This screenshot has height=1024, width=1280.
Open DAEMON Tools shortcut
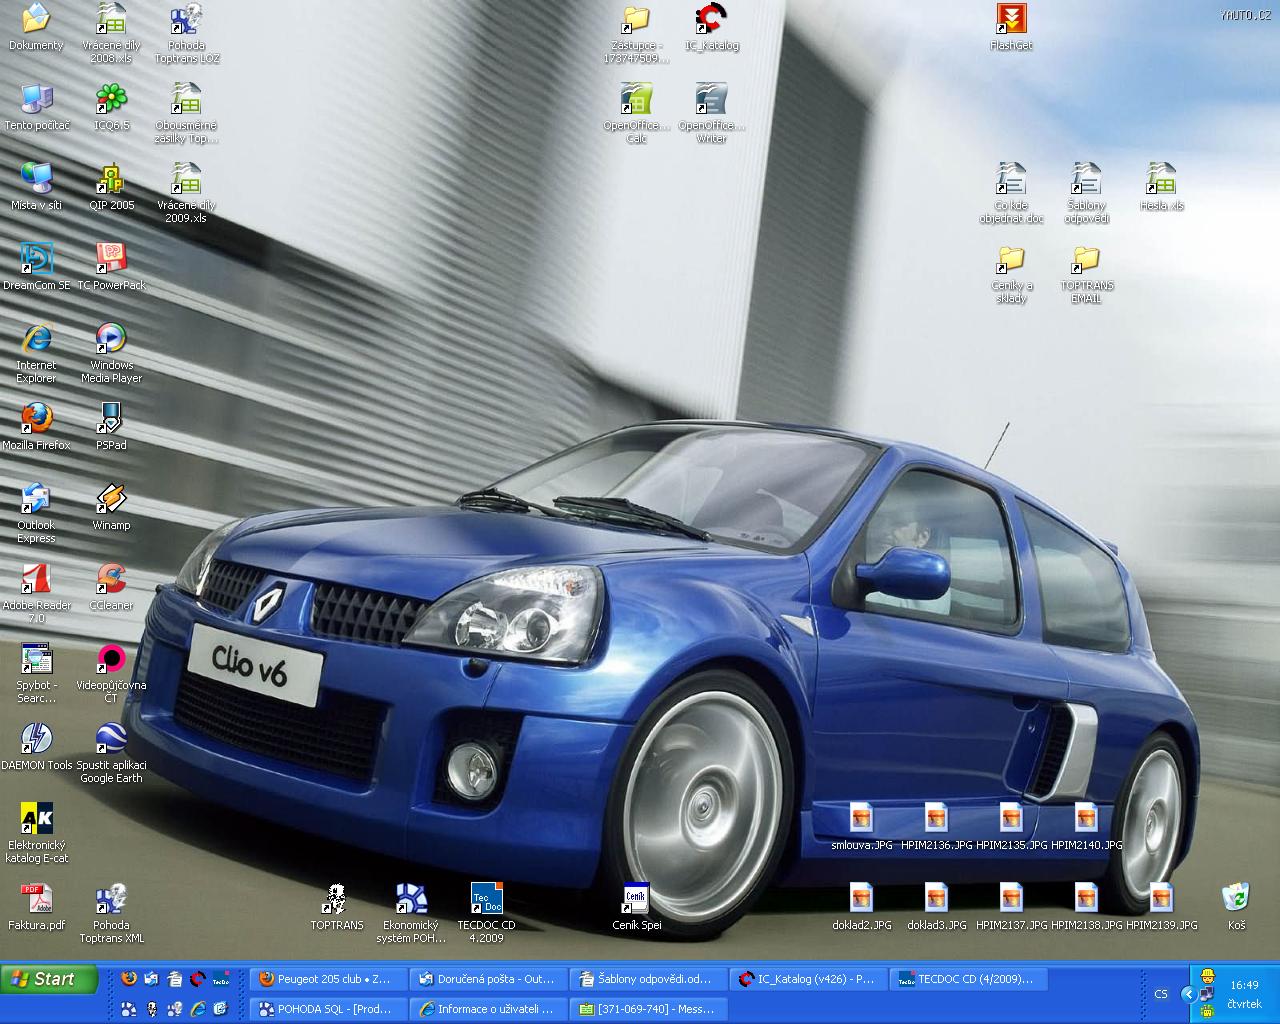click(36, 740)
